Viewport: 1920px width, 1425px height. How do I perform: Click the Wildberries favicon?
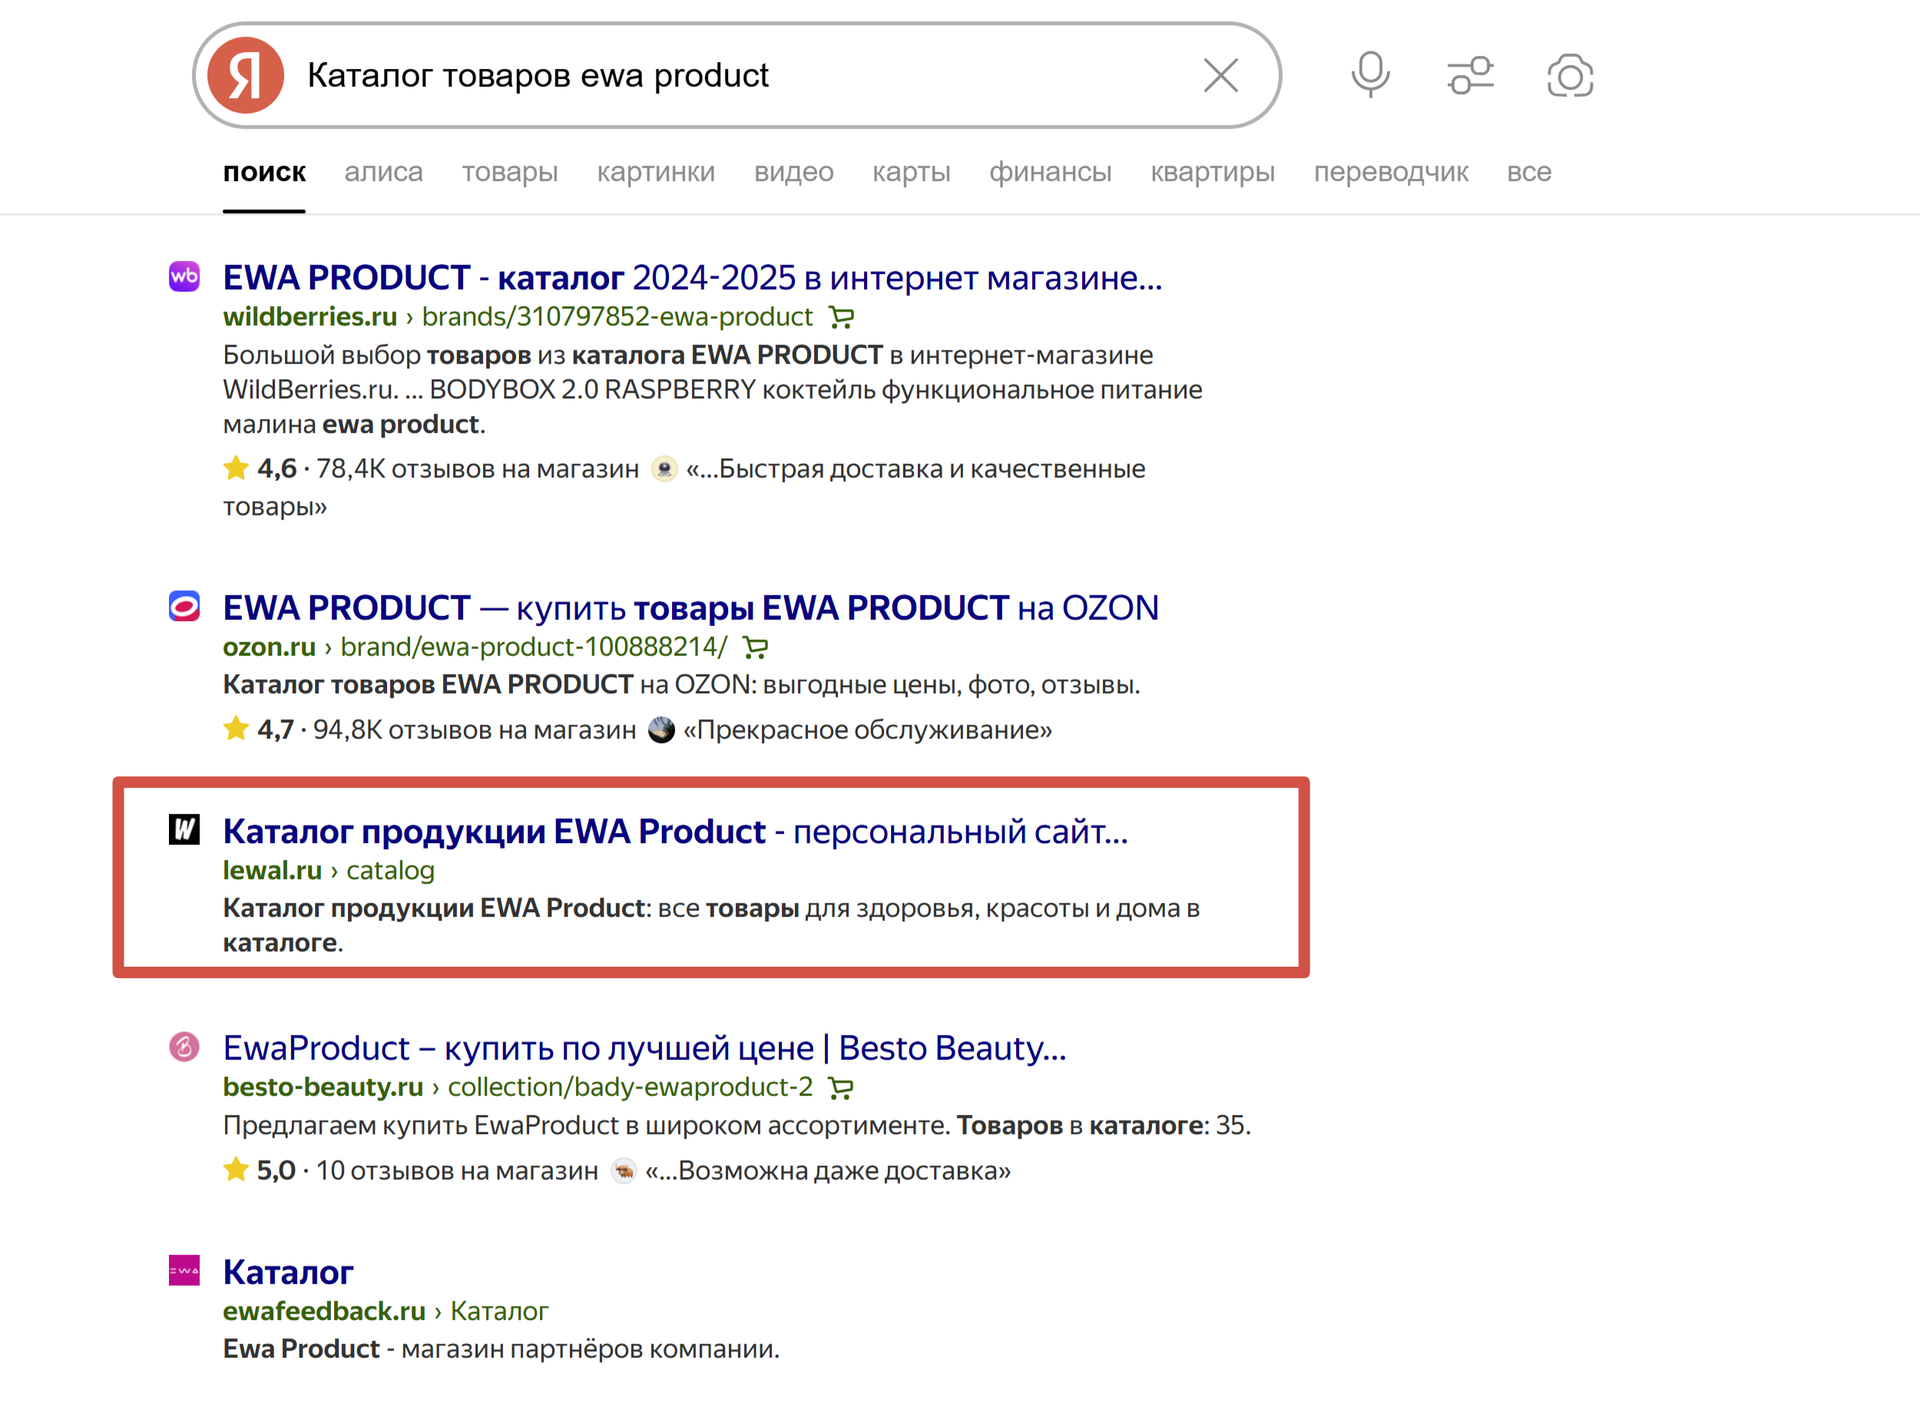pos(184,276)
